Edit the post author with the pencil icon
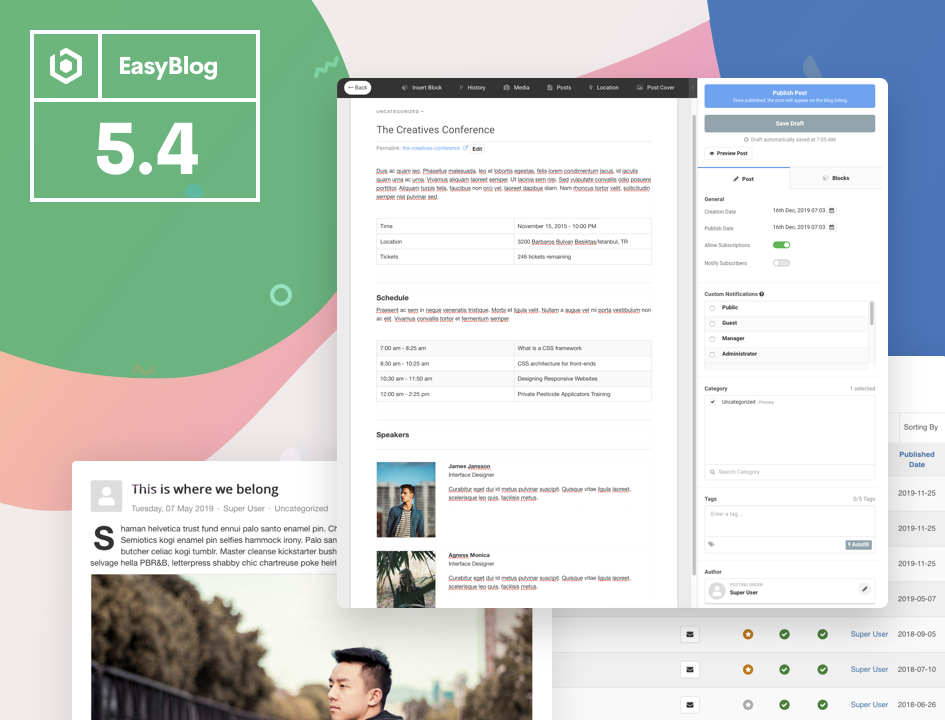This screenshot has height=720, width=945. [x=864, y=590]
